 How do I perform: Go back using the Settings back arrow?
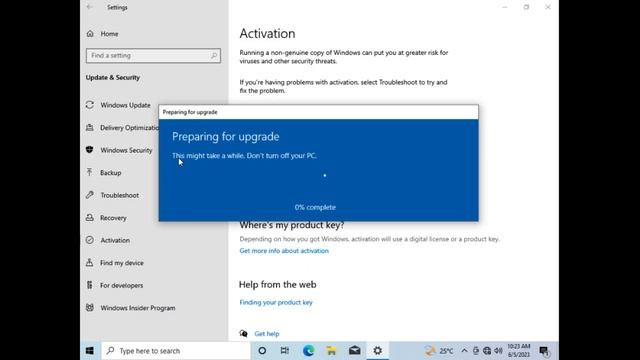[90, 7]
